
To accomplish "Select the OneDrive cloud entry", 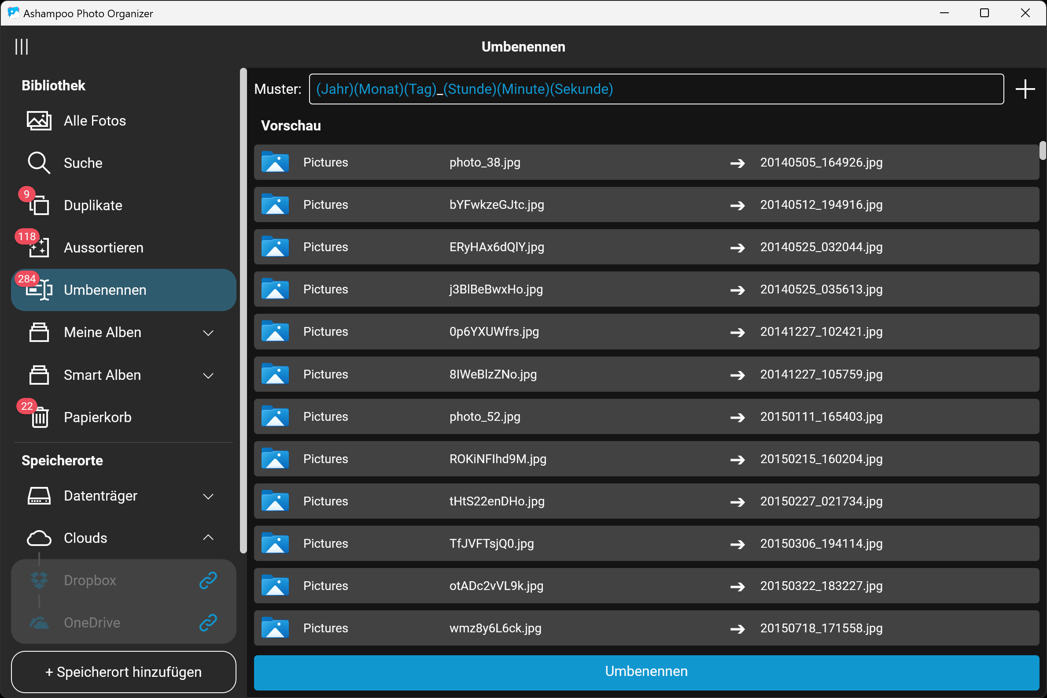I will 124,623.
